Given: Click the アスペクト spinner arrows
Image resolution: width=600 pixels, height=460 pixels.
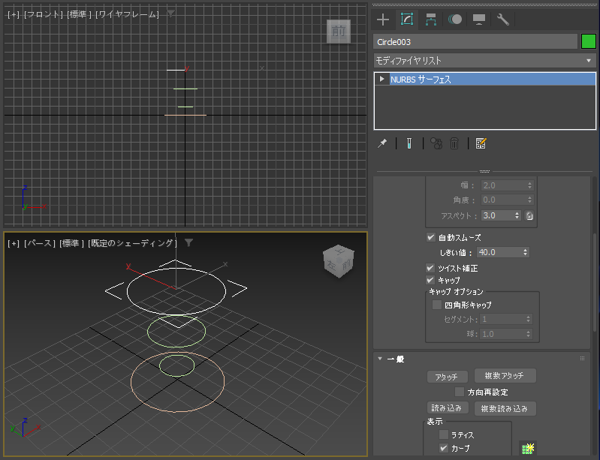Looking at the screenshot, I should (x=517, y=215).
